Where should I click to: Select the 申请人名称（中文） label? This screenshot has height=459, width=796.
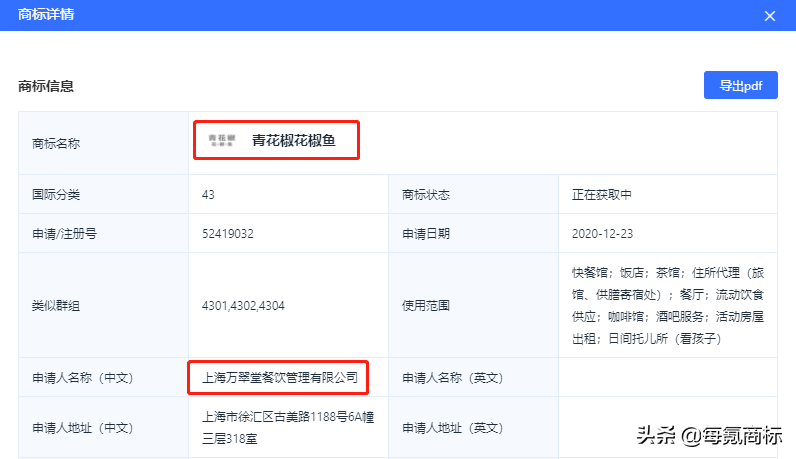tap(83, 378)
